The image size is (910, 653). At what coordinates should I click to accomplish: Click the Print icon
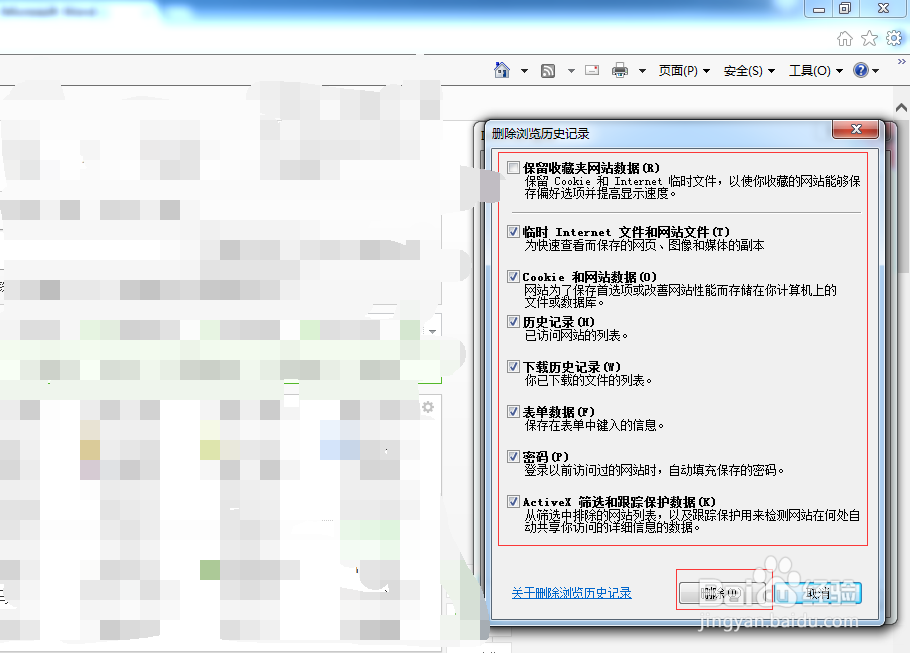[620, 70]
